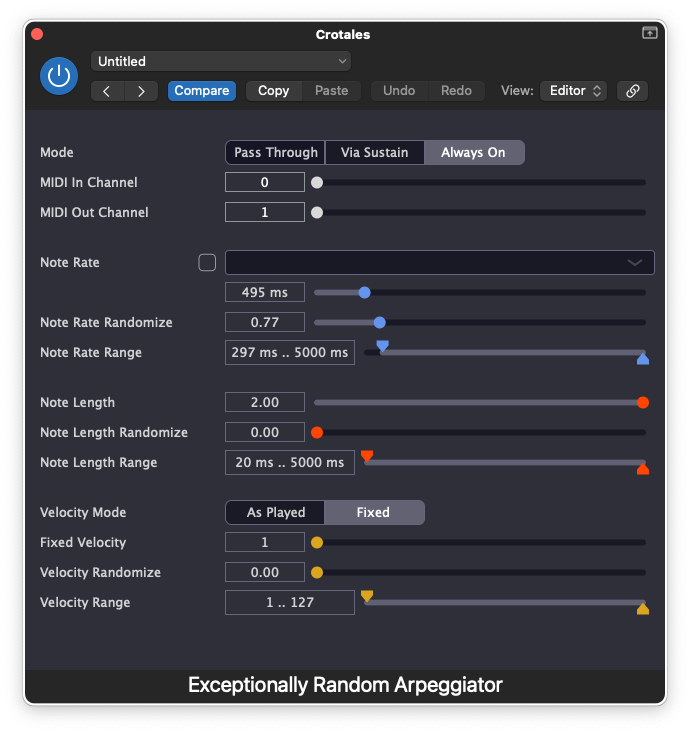The height and width of the screenshot is (733, 690).
Task: Open the Untitled preset dropdown
Action: click(x=221, y=61)
